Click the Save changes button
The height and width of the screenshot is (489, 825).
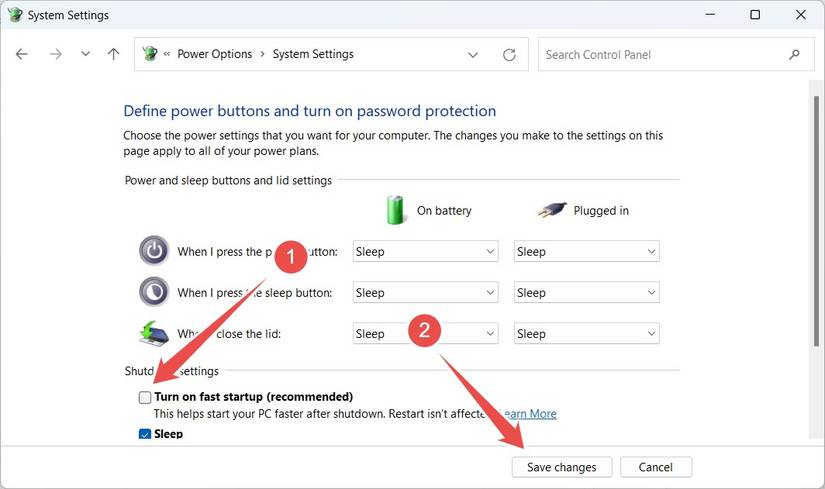click(x=561, y=467)
